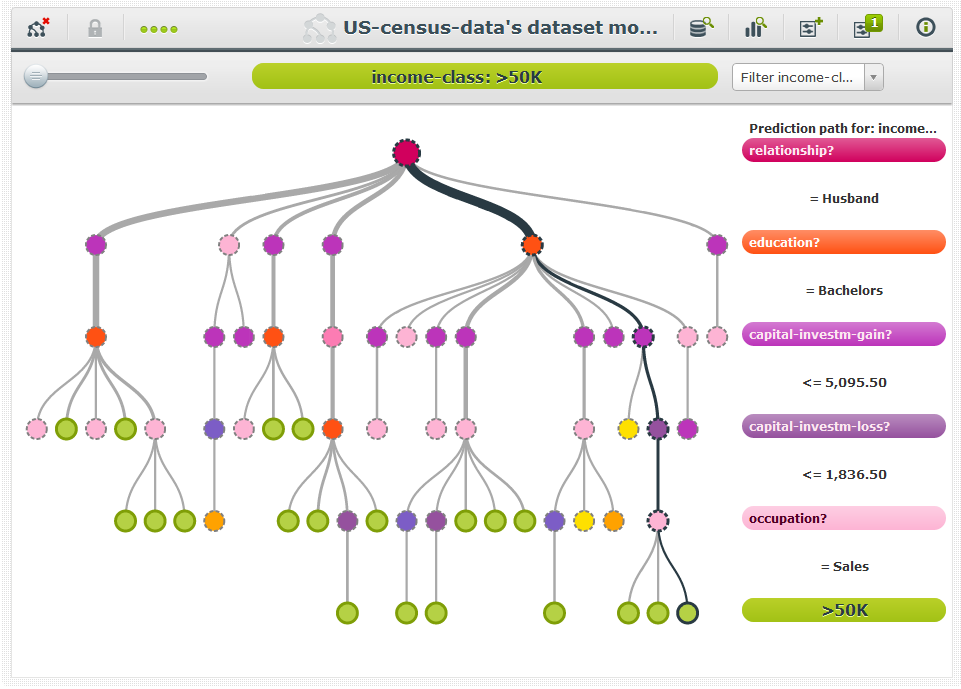The height and width of the screenshot is (689, 961).
Task: Click the Filter income-class dropdown arrow
Action: click(873, 77)
